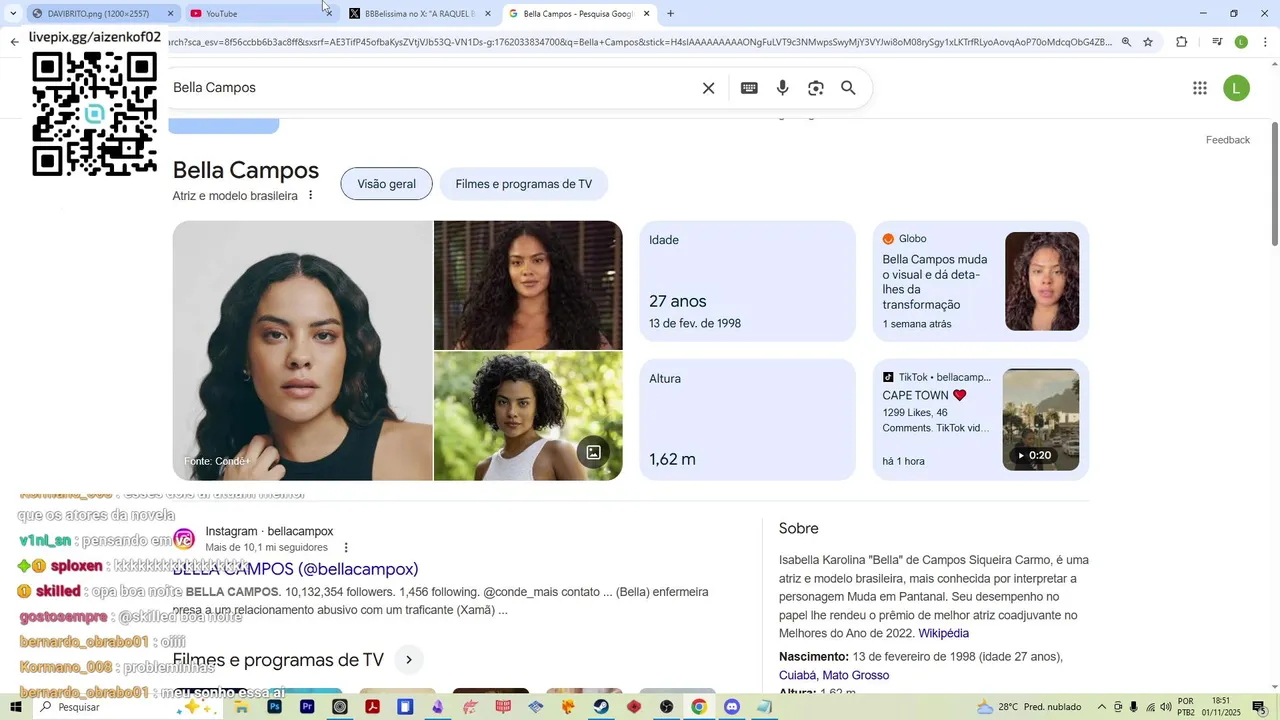Viewport: 1280px width, 720px height.
Task: Open OBS Studio from the taskbar
Action: 666,707
